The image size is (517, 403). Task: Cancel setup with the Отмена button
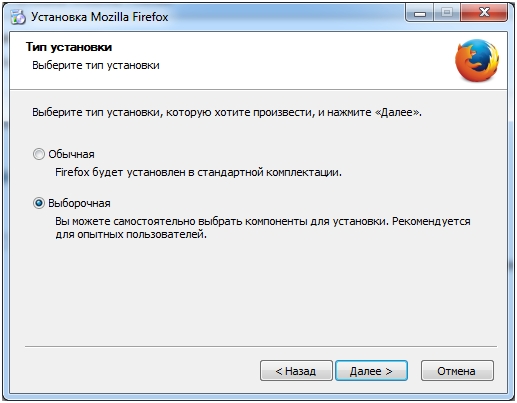457,370
